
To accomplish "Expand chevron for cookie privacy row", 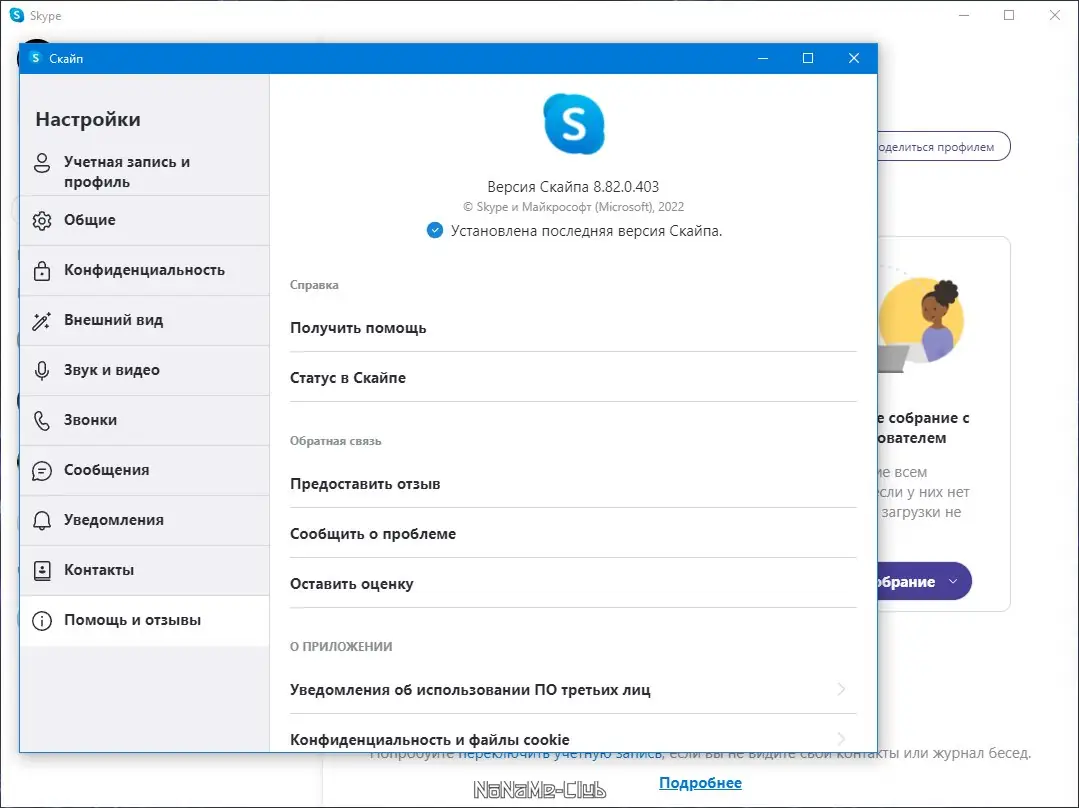I will pyautogui.click(x=842, y=739).
